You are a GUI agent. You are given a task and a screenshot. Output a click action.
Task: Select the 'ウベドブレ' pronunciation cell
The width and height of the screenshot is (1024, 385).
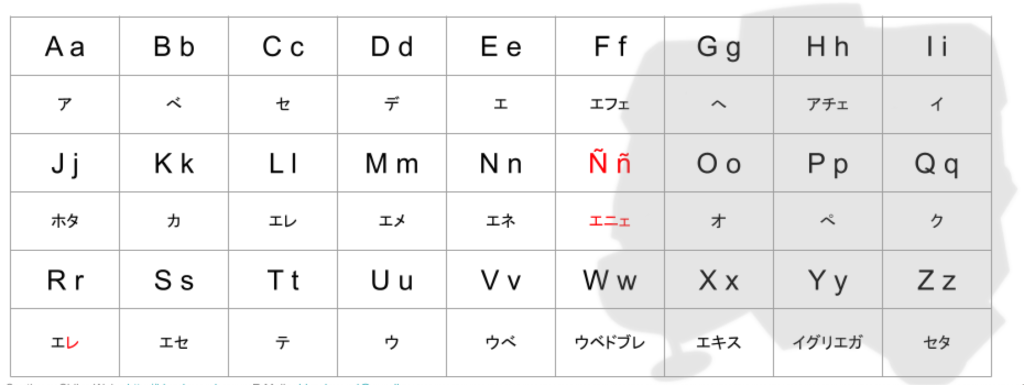click(610, 343)
